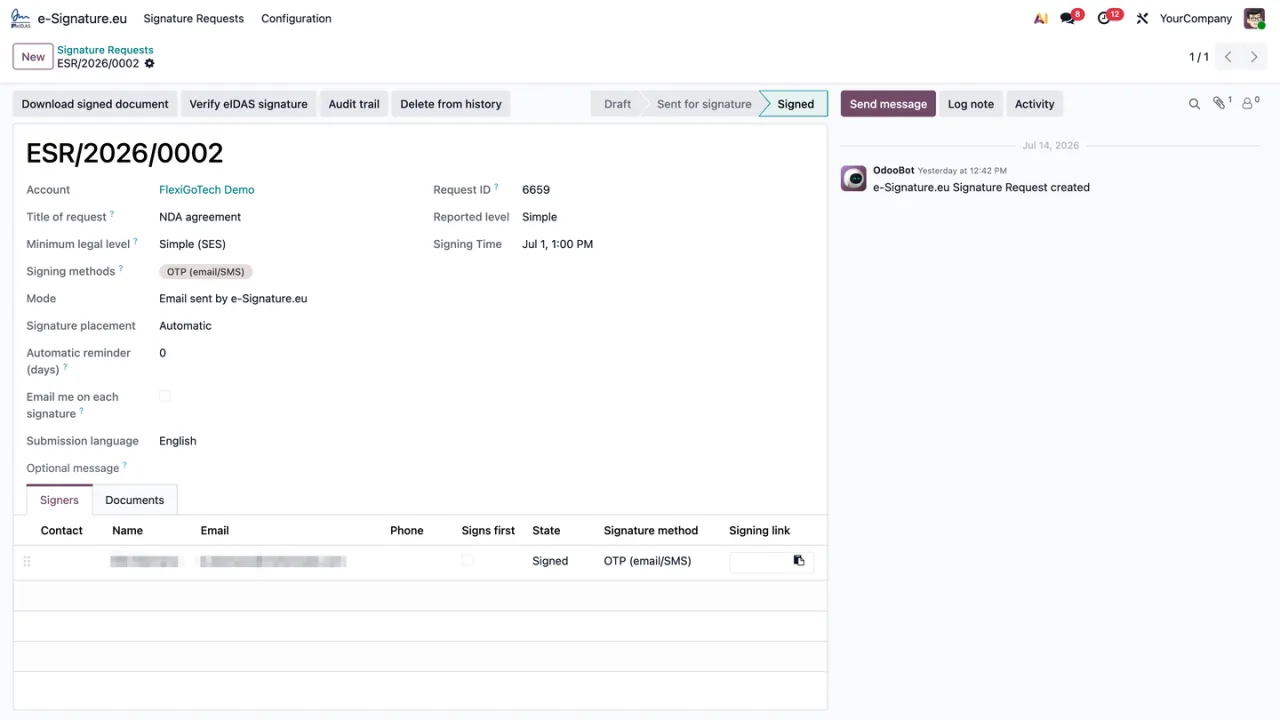
Task: Click the New button
Action: (33, 57)
